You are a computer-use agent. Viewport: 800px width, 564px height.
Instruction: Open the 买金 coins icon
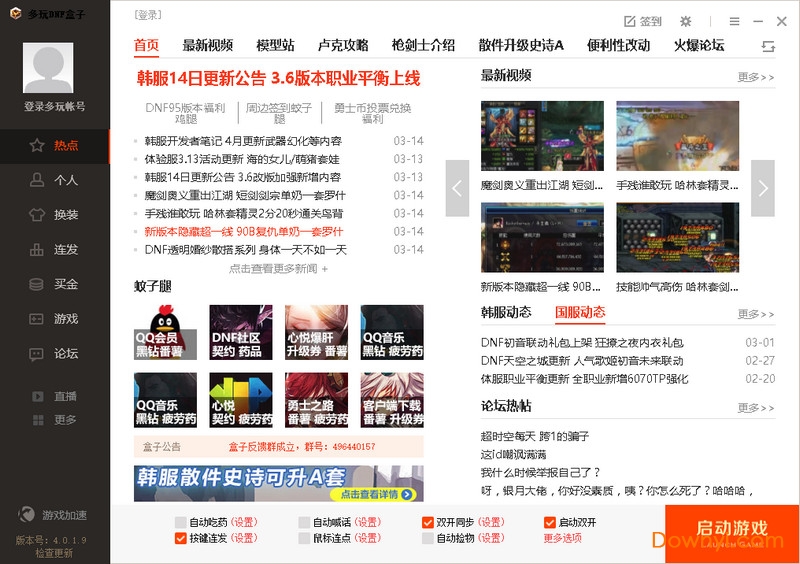pos(37,284)
